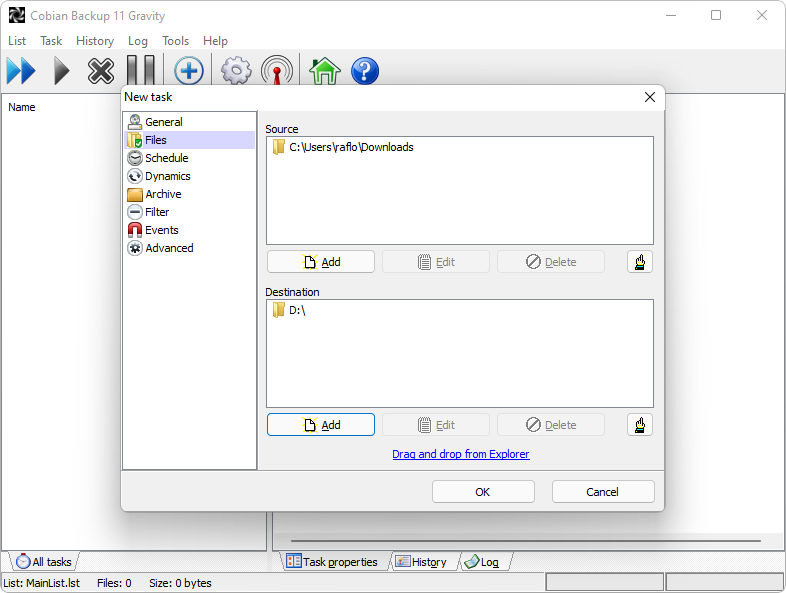Select source C:\Users\raflo\Downloads entry

click(343, 147)
